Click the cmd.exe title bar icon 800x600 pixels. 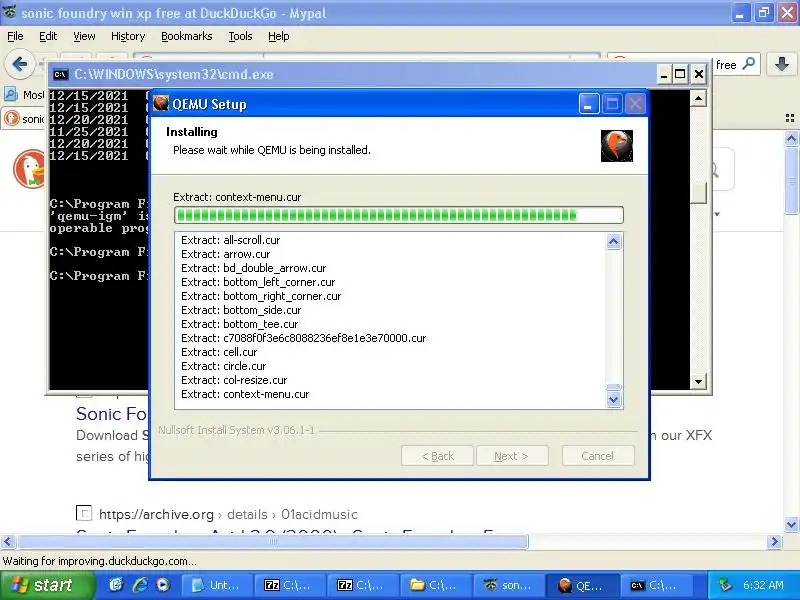pos(61,74)
